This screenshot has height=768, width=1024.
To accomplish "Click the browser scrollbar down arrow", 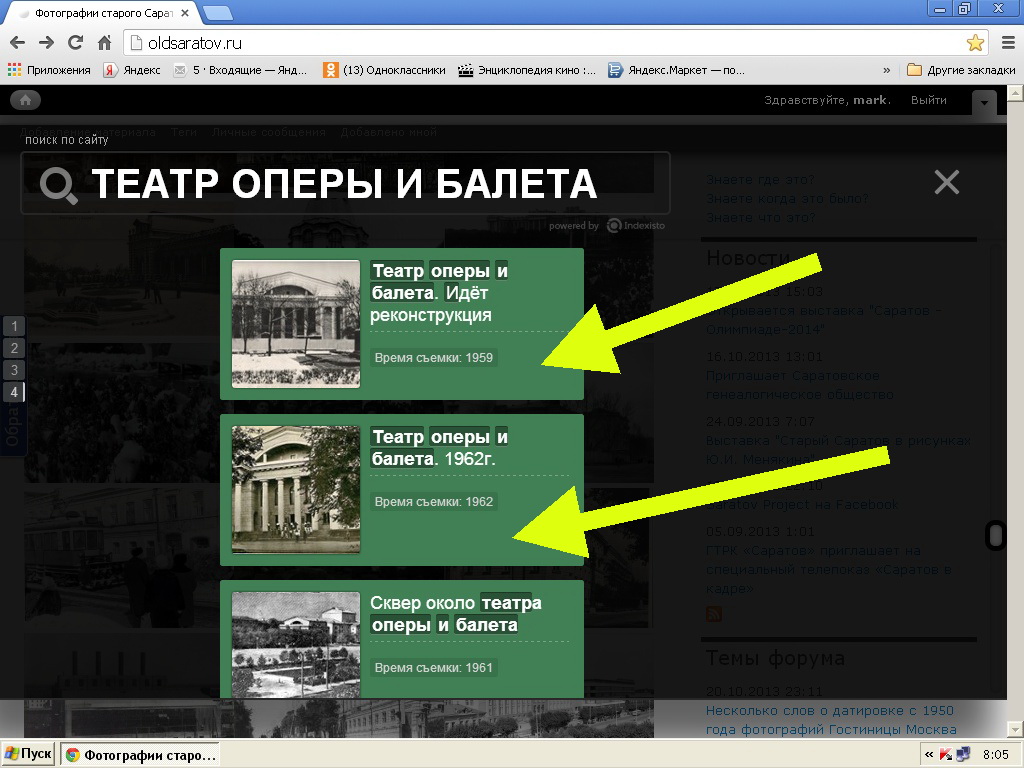I will (x=1015, y=729).
